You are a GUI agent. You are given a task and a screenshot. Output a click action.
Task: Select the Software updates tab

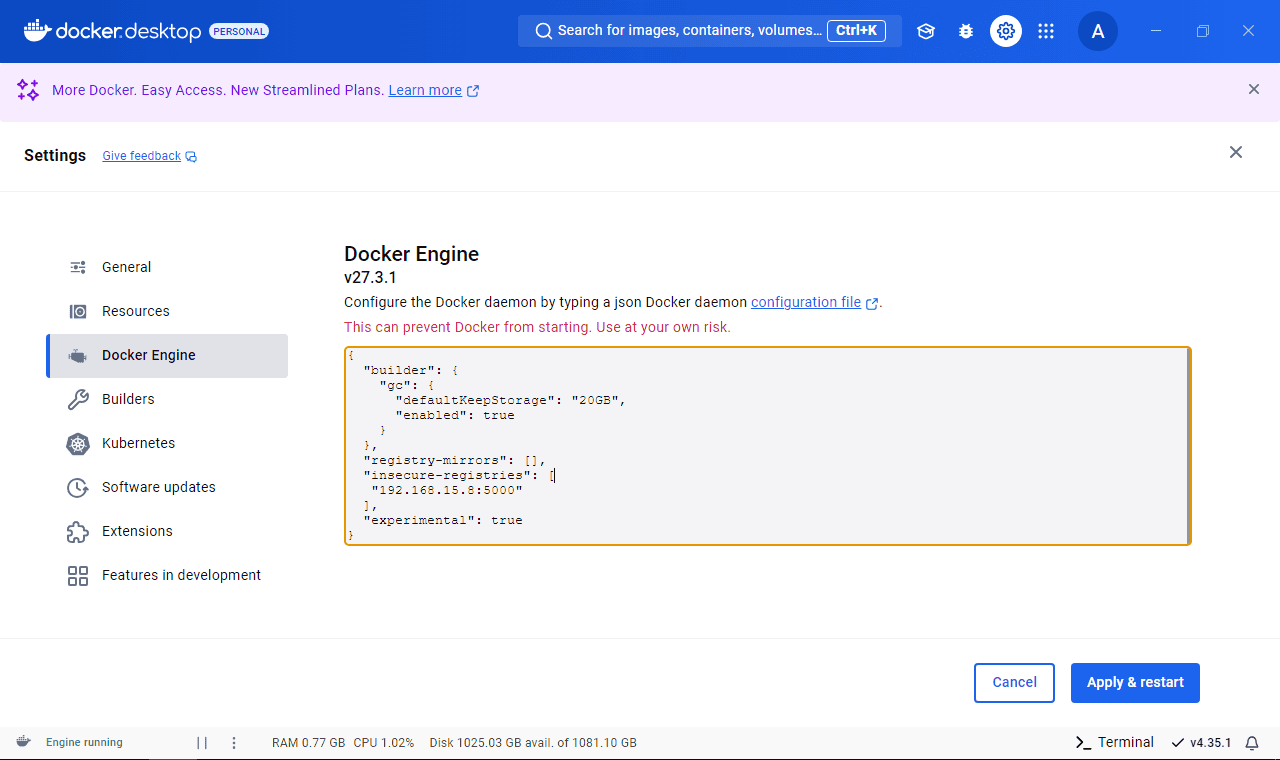click(167, 487)
